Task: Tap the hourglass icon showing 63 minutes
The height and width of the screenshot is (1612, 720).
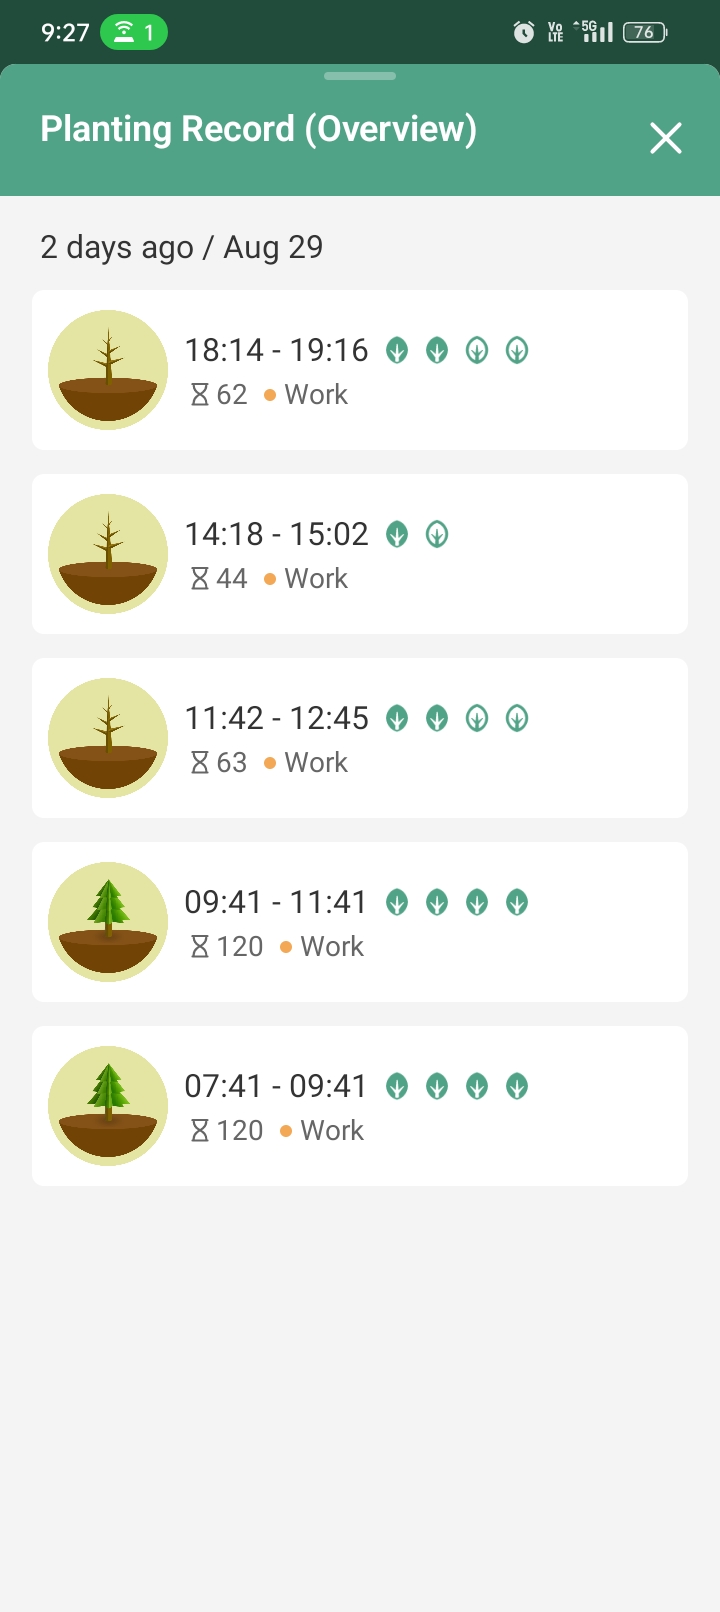Action: (x=200, y=763)
